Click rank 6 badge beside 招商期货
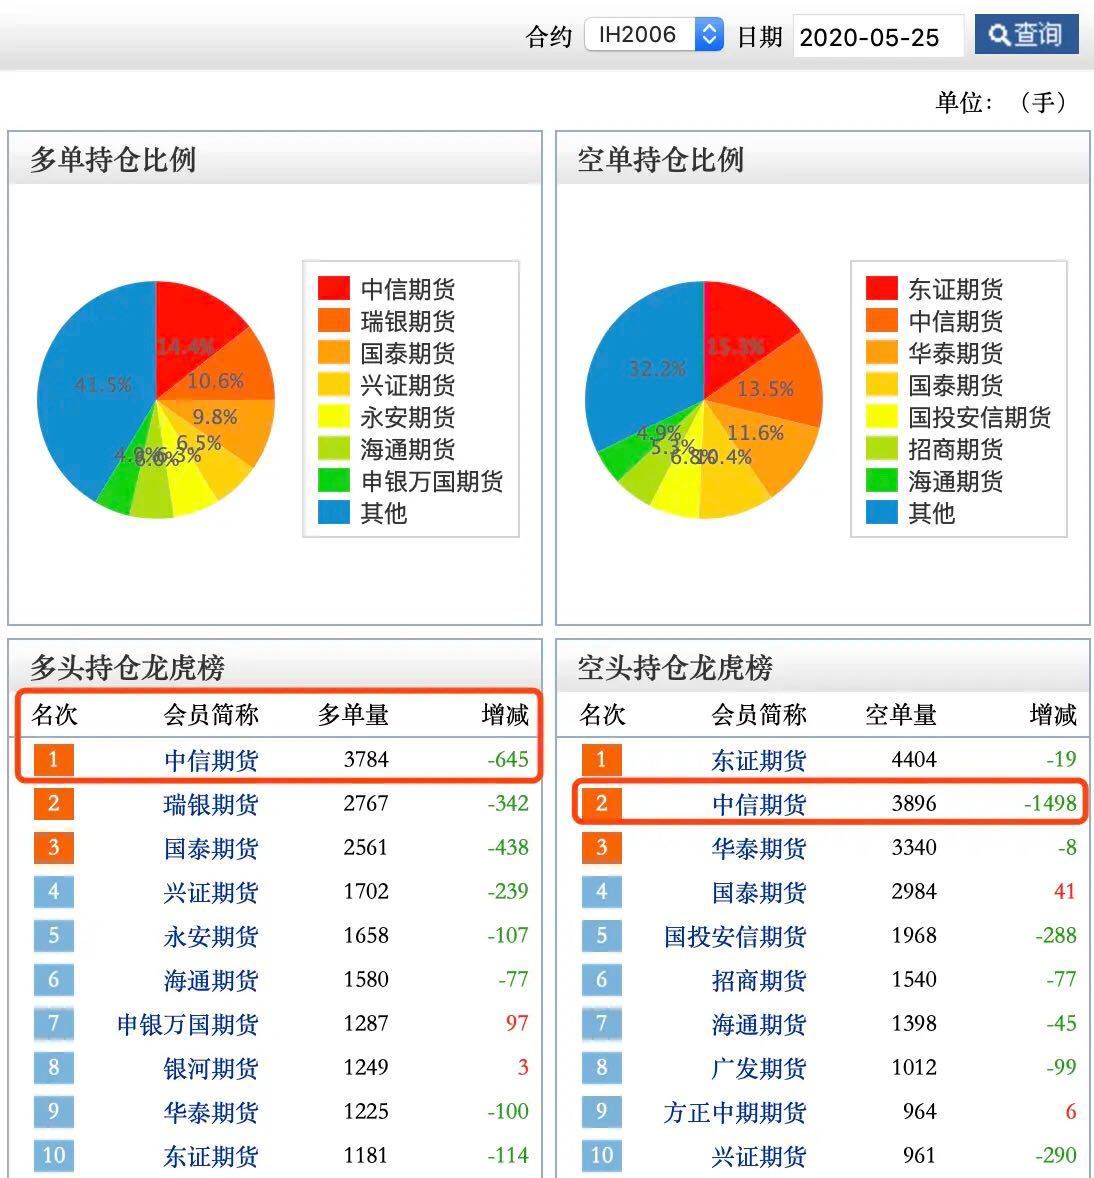This screenshot has height=1178, width=1094. tap(601, 980)
